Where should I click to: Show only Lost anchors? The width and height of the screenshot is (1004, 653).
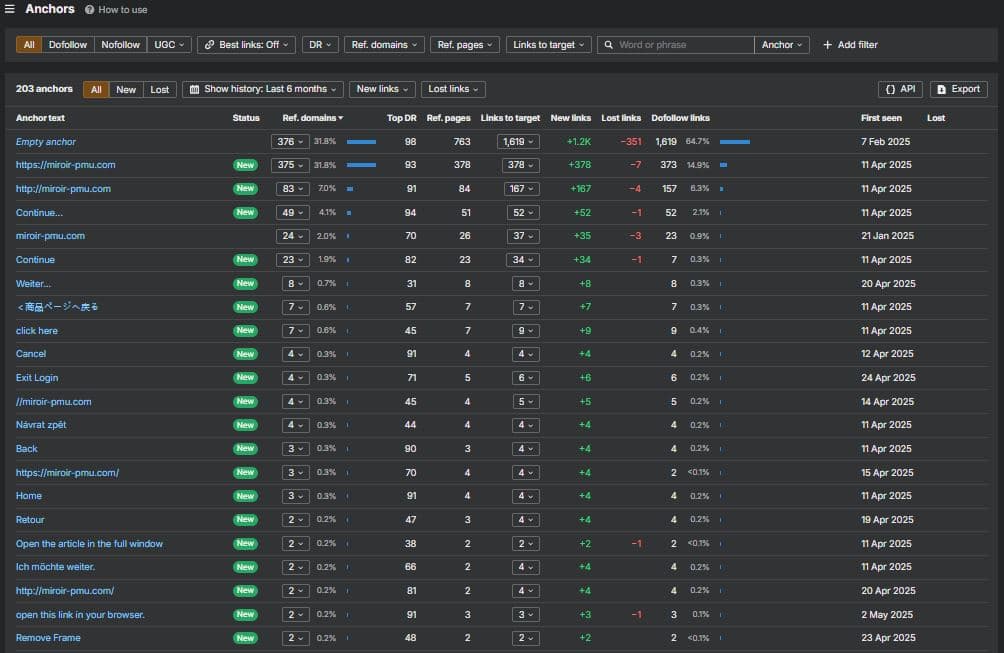[x=159, y=90]
